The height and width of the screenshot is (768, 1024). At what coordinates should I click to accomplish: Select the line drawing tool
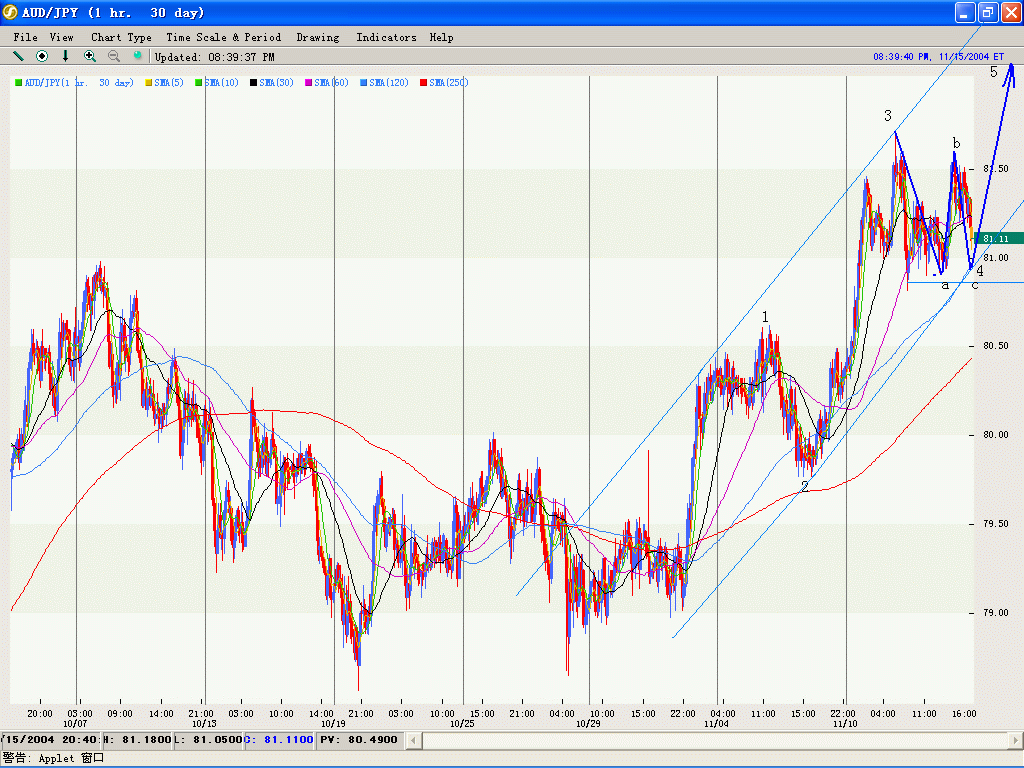coord(18,57)
